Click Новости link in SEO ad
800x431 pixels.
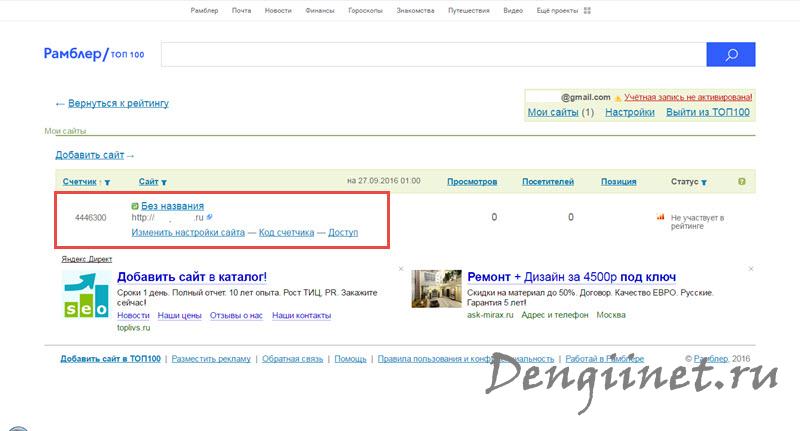tap(133, 316)
